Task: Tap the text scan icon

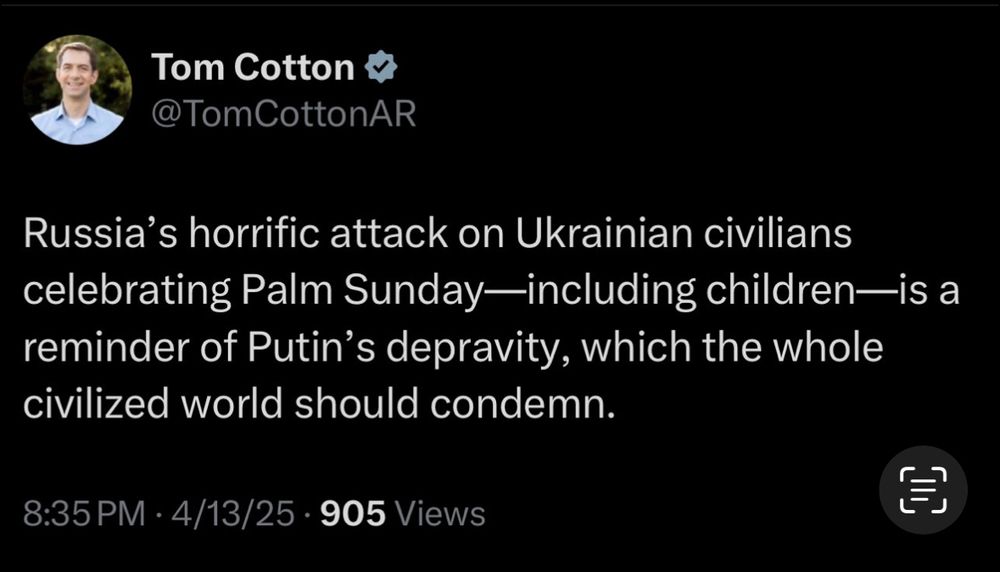Action: coord(923,490)
